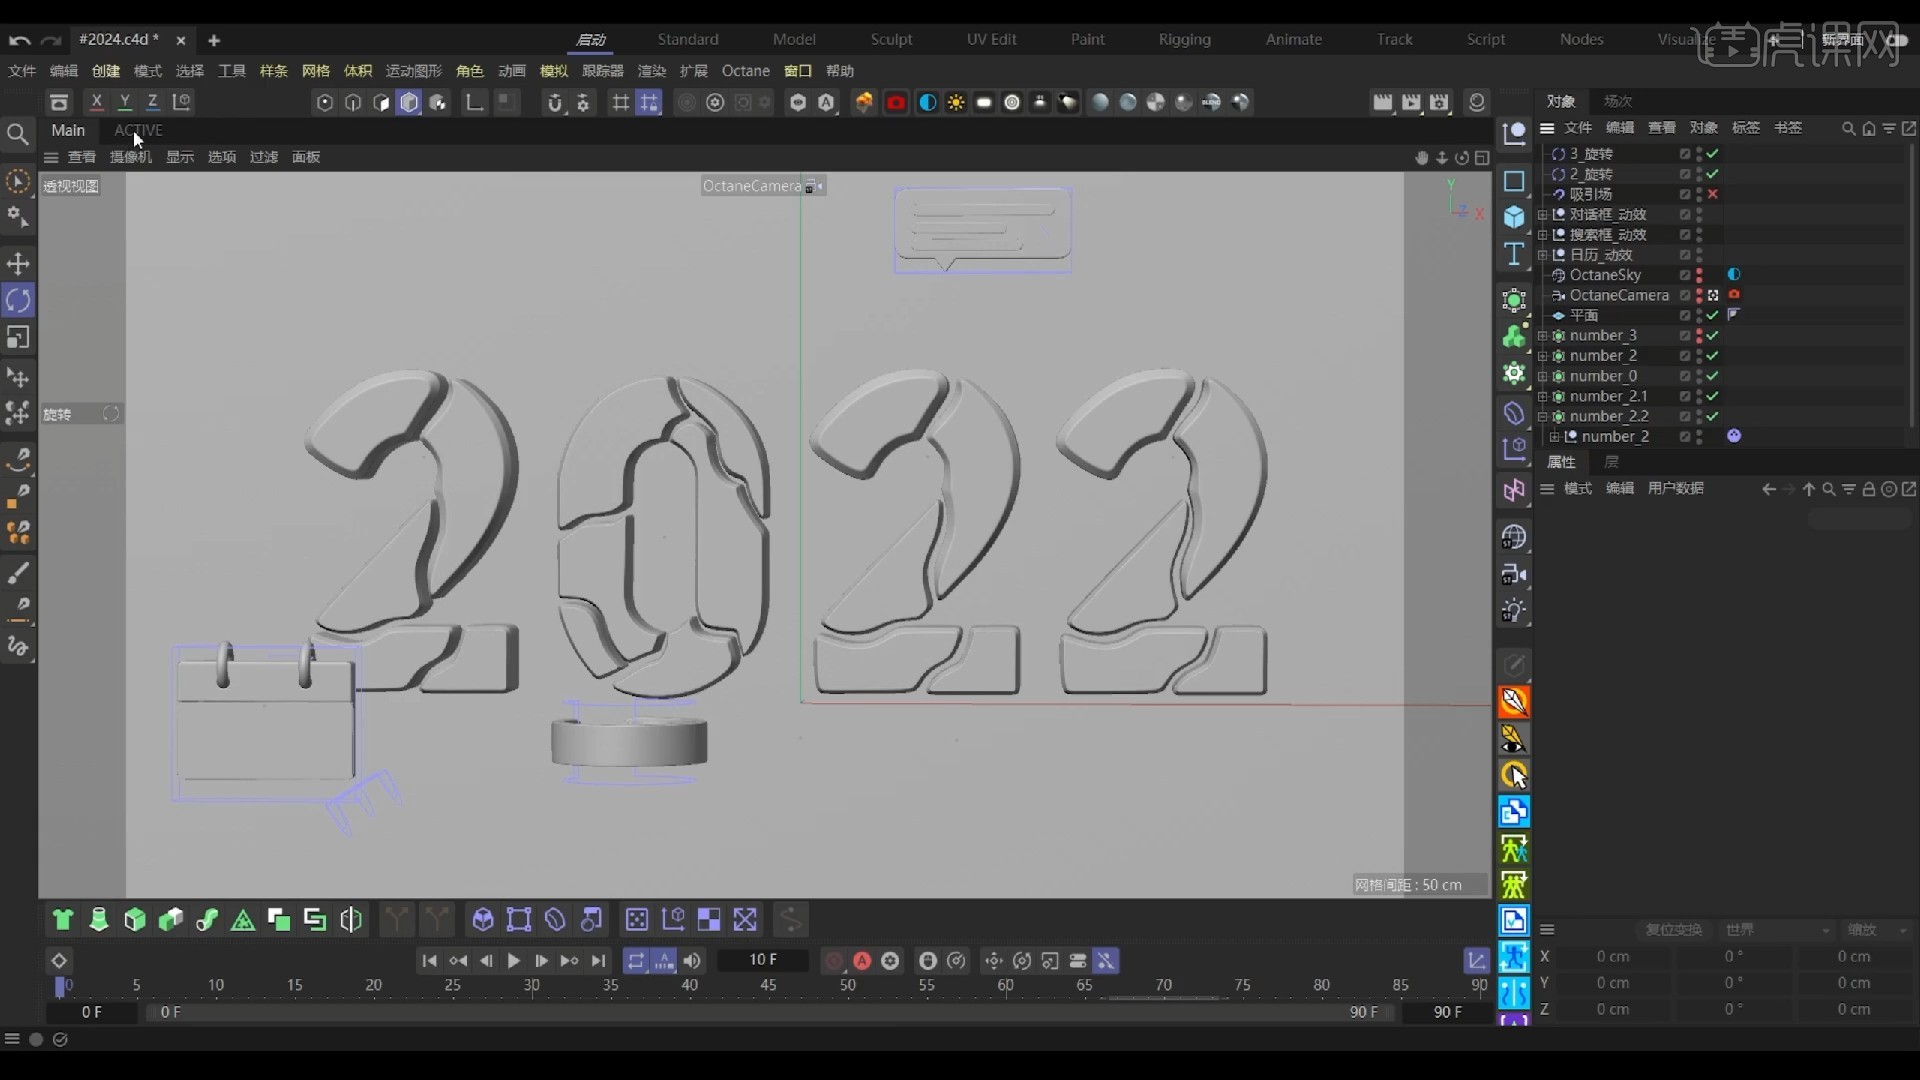Play the animation forward
The image size is (1920, 1080).
514,961
